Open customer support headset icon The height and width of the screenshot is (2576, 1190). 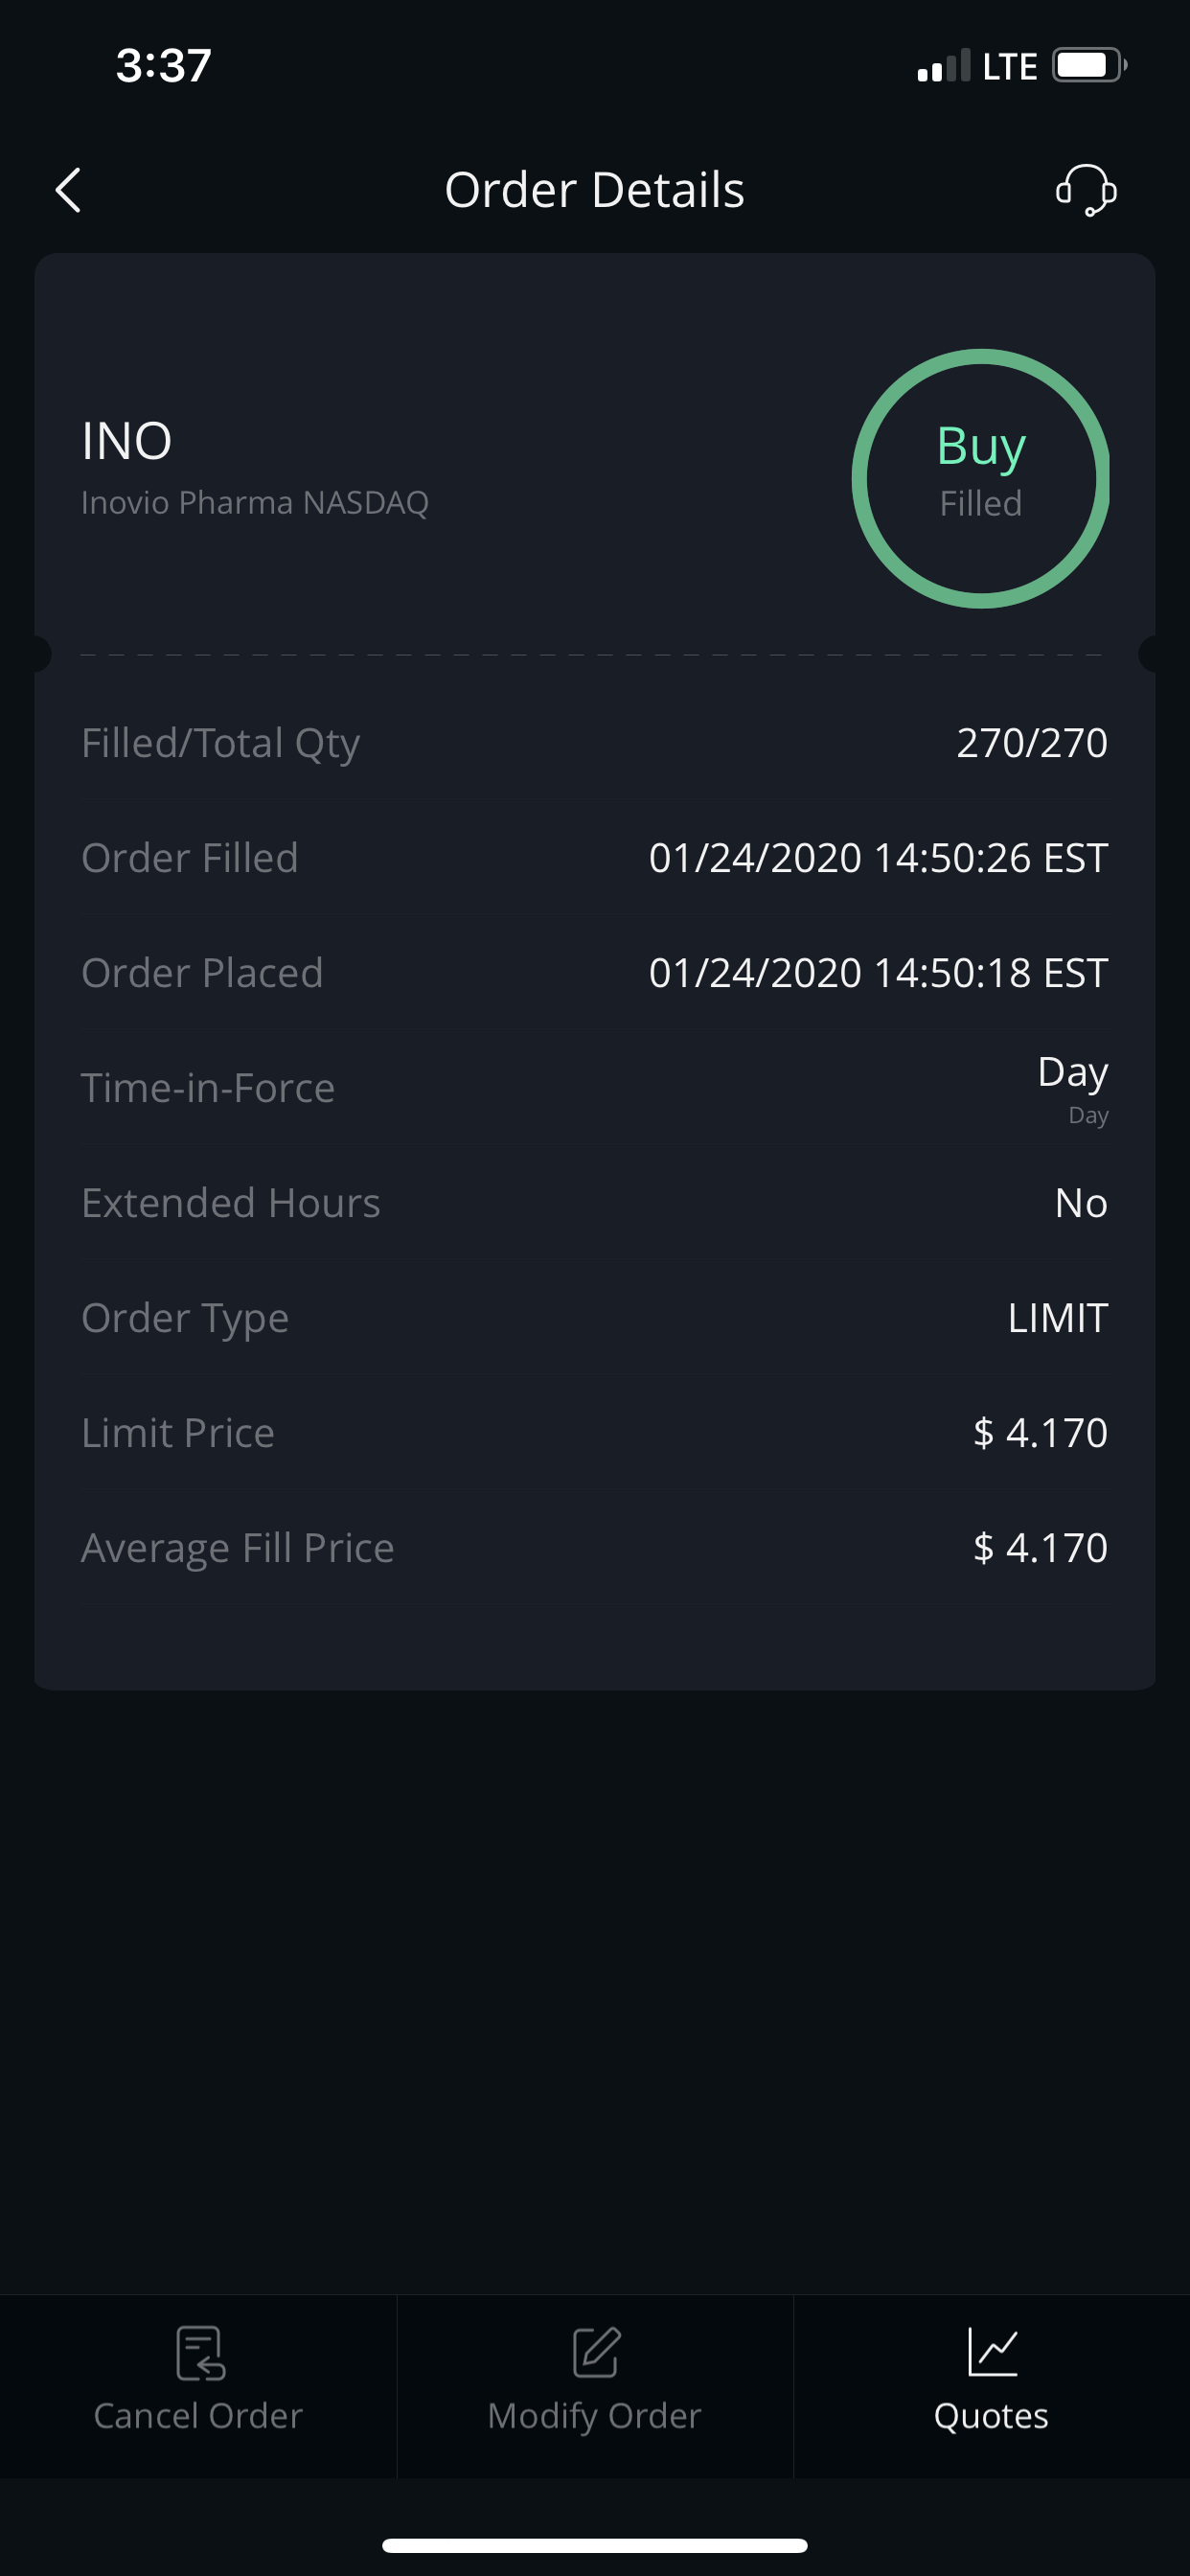(x=1086, y=190)
